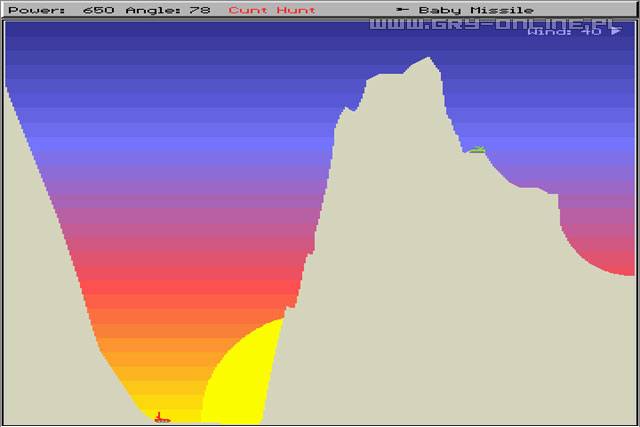640x427 pixels.
Task: Click the Wind: 40 indicator
Action: point(573,31)
